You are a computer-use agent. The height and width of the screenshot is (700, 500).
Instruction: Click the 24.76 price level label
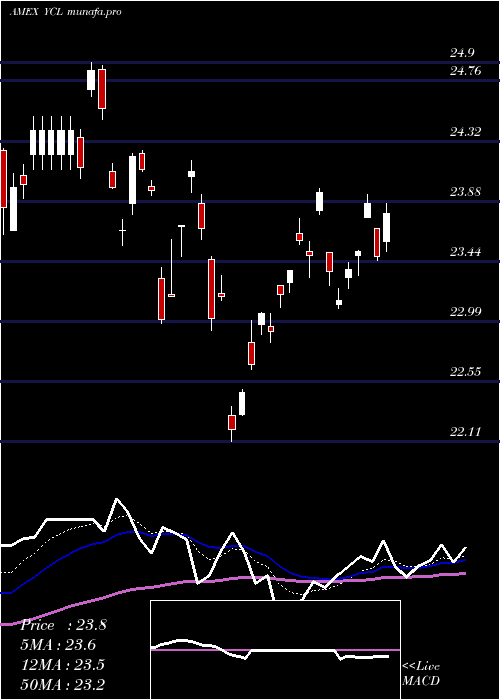[x=465, y=71]
